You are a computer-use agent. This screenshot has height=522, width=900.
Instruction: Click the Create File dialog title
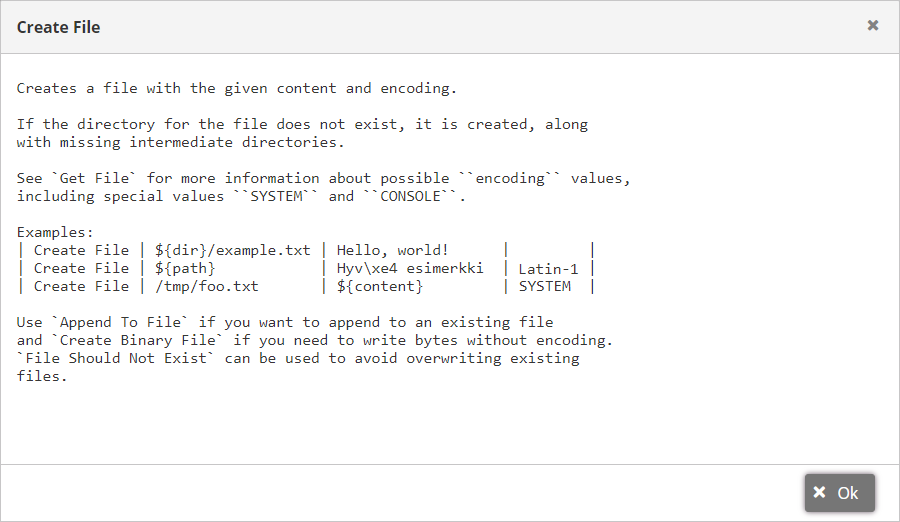coord(59,27)
